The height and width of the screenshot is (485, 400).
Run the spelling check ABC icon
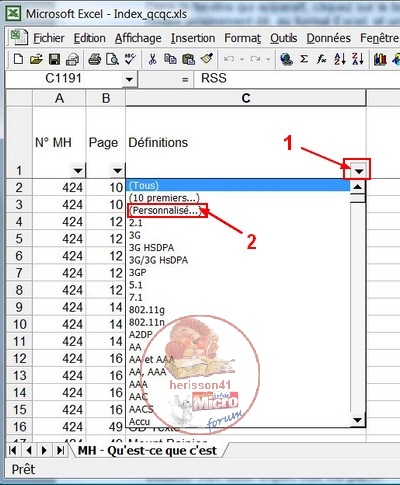click(x=130, y=59)
